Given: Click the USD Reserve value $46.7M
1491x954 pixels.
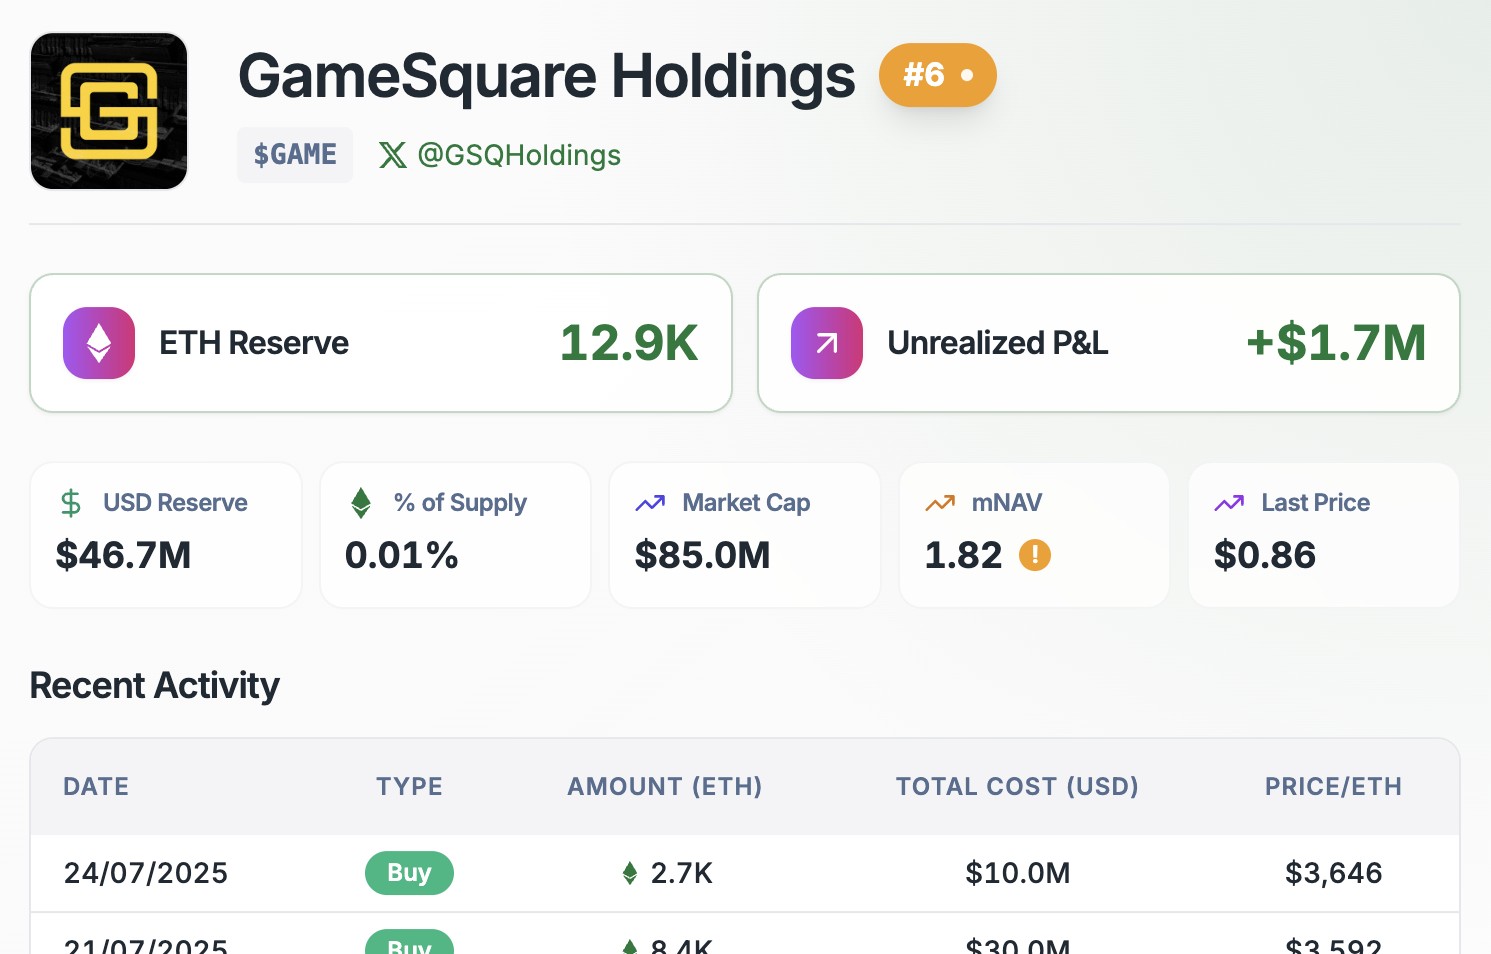Looking at the screenshot, I should click(123, 555).
